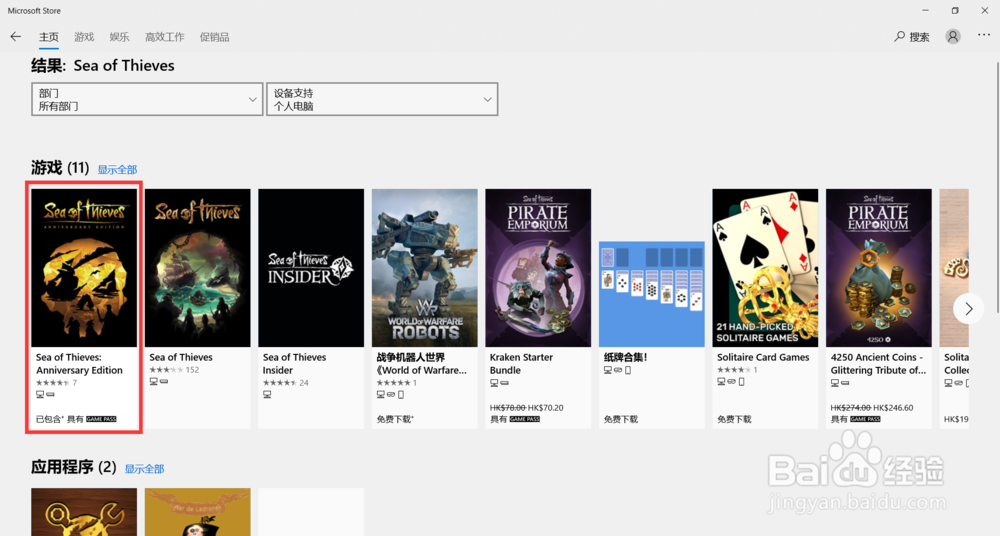Click 'Solitaire Card Games' title text
The width and height of the screenshot is (1000, 536).
click(x=763, y=357)
